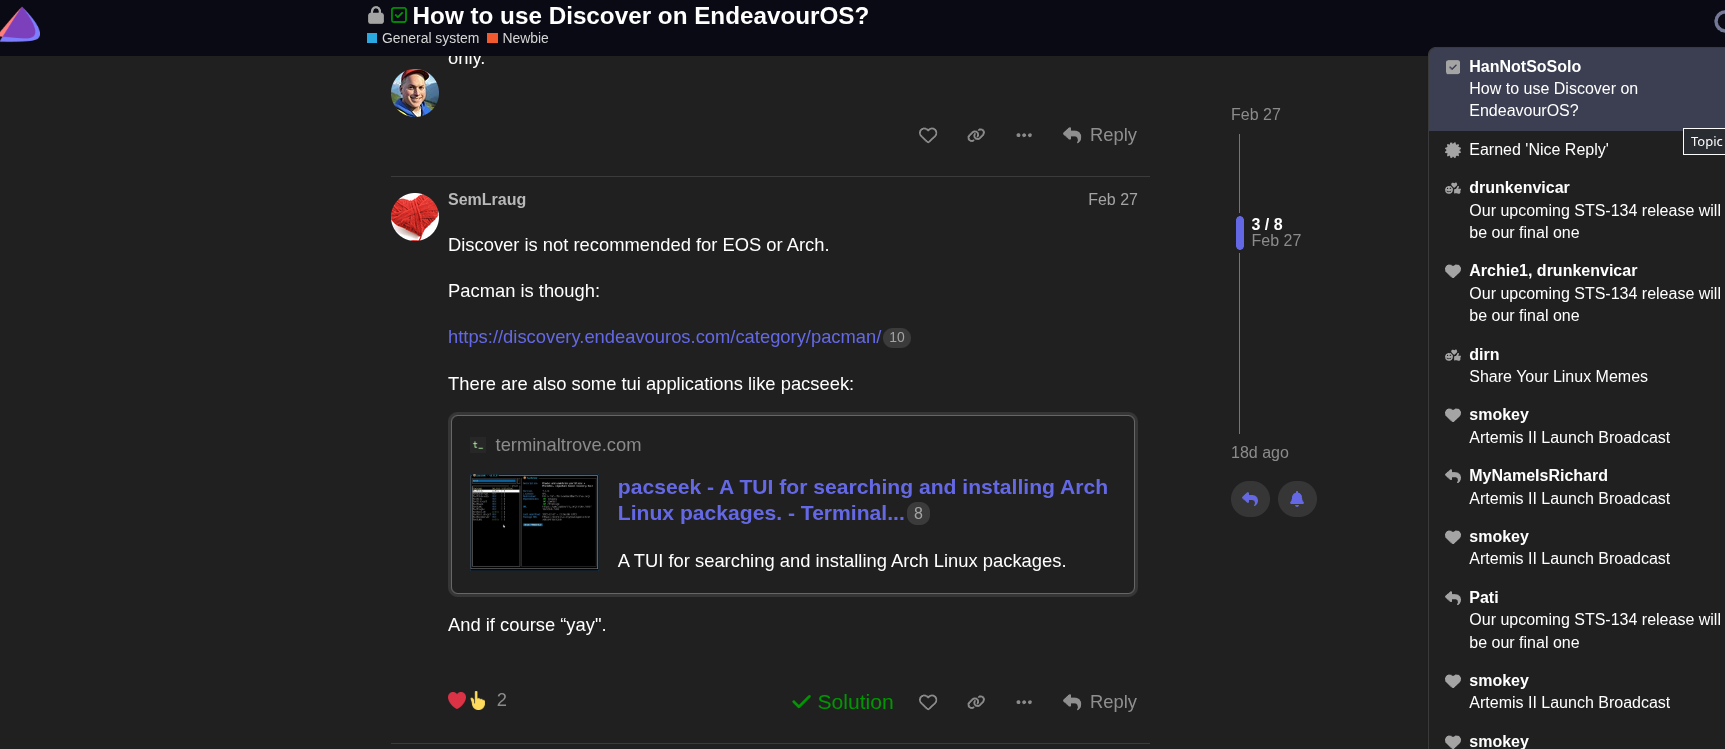Like SemLraug's post with the heart icon
Screen dimensions: 1725x749
click(928, 702)
